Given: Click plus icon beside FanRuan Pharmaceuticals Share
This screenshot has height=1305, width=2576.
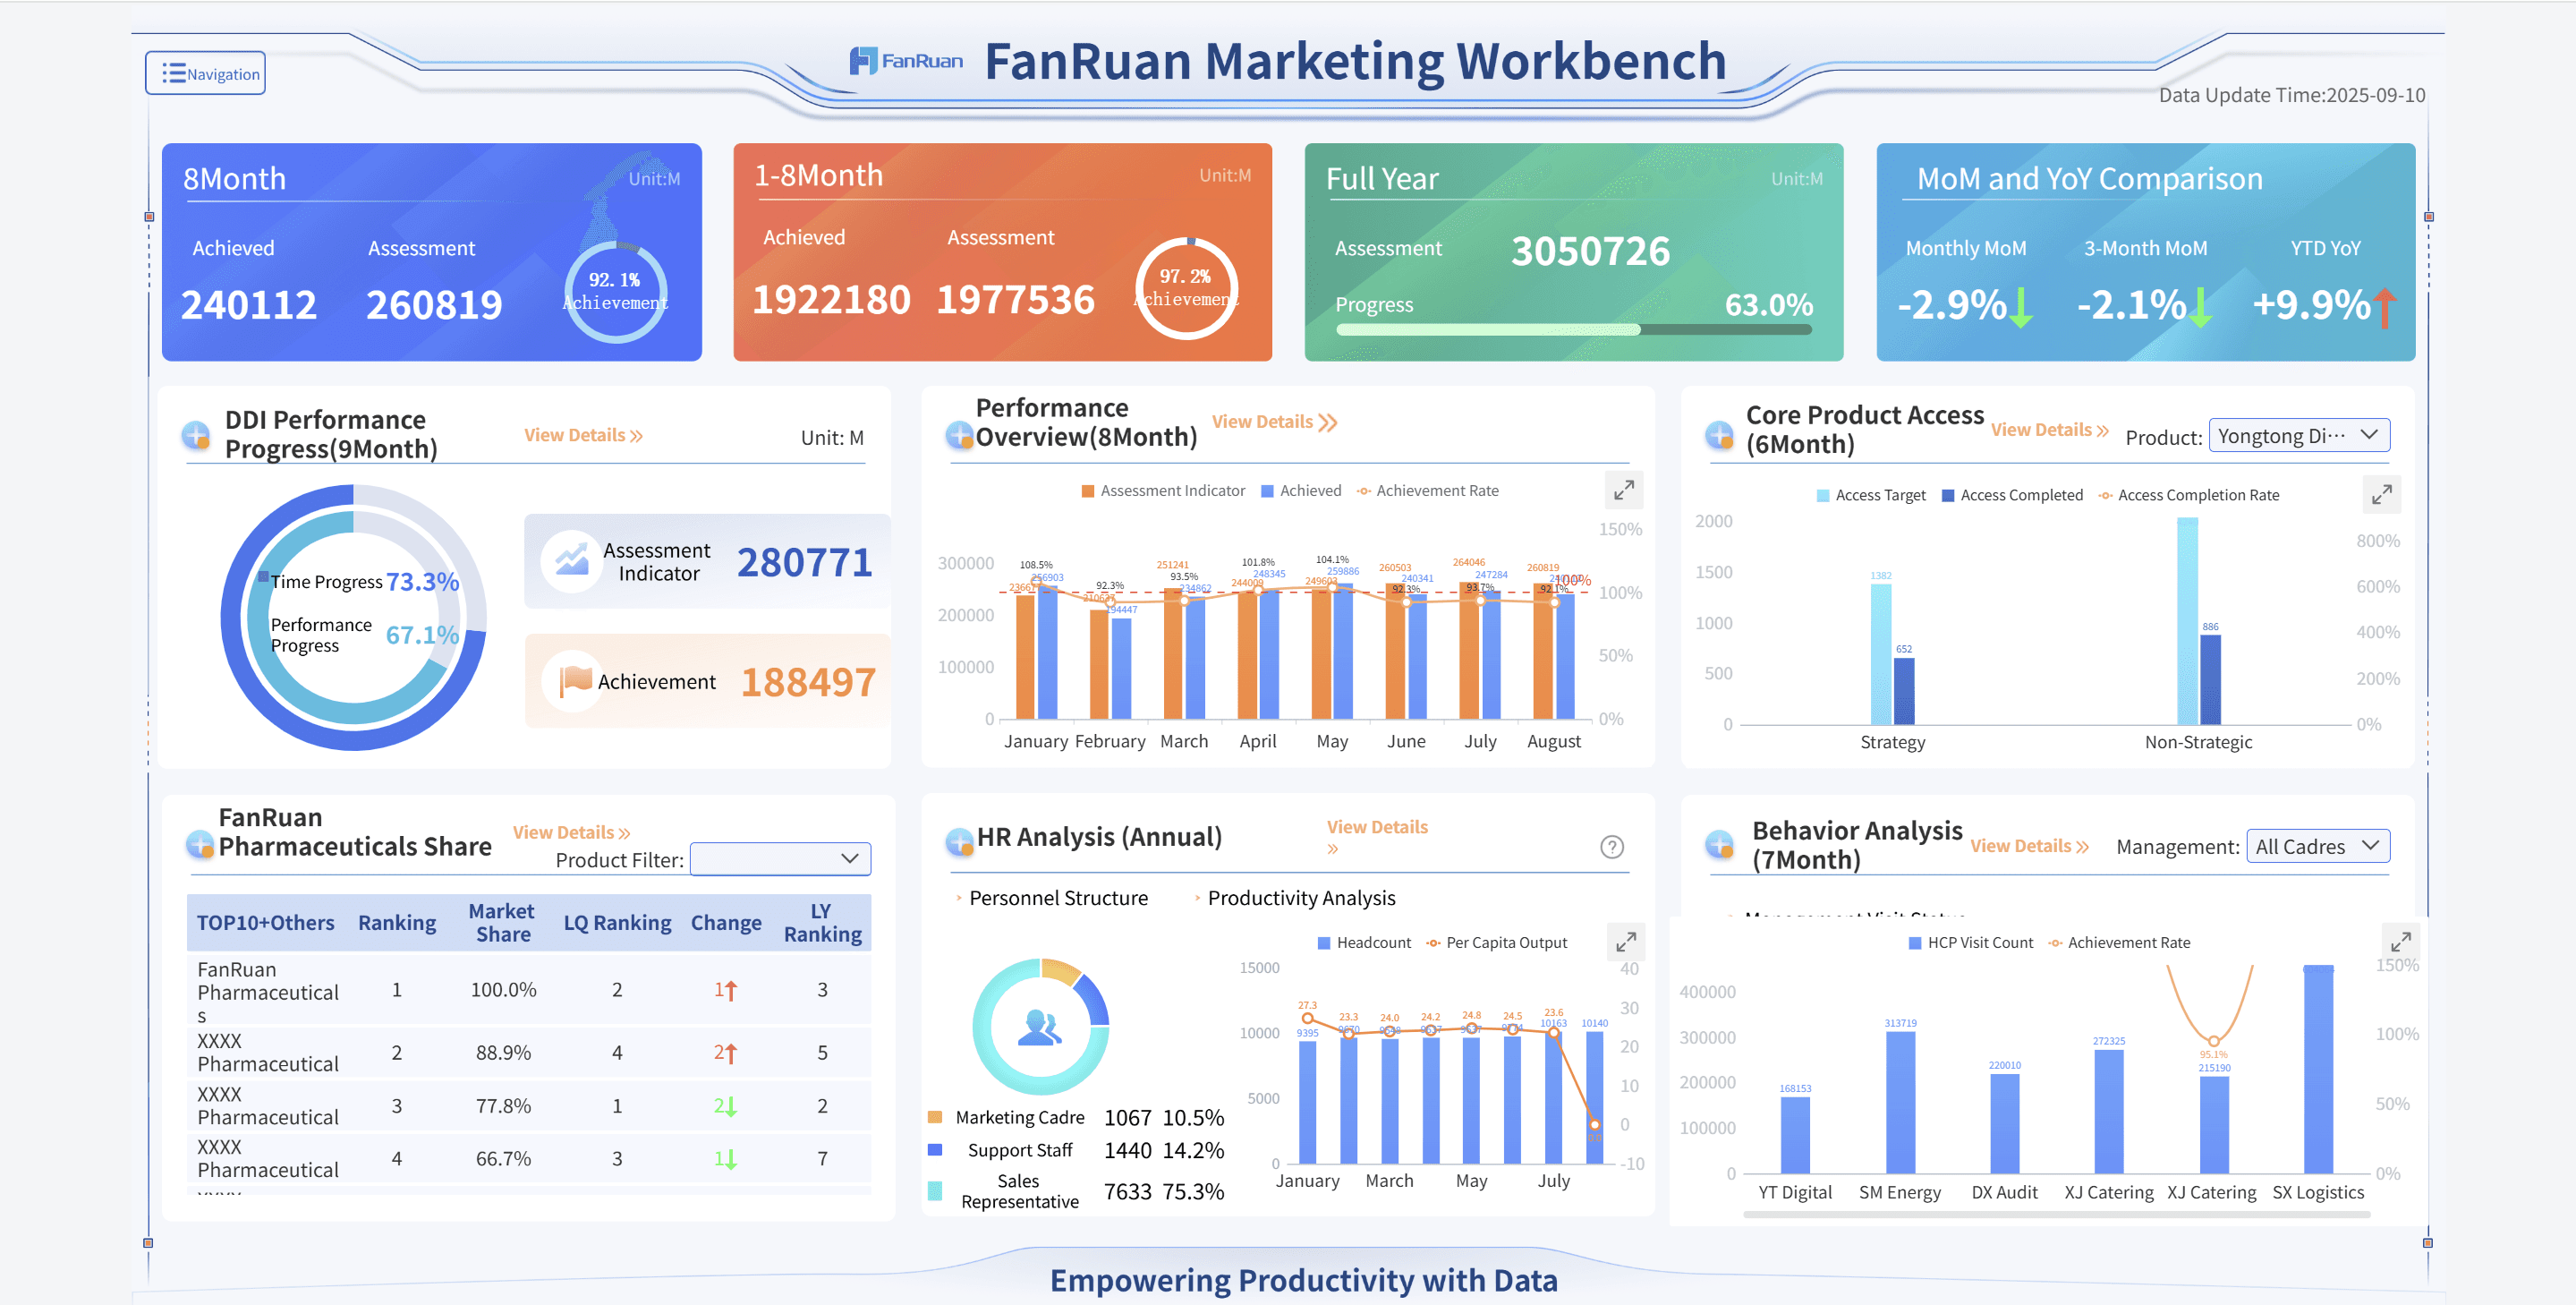Looking at the screenshot, I should click(x=200, y=845).
